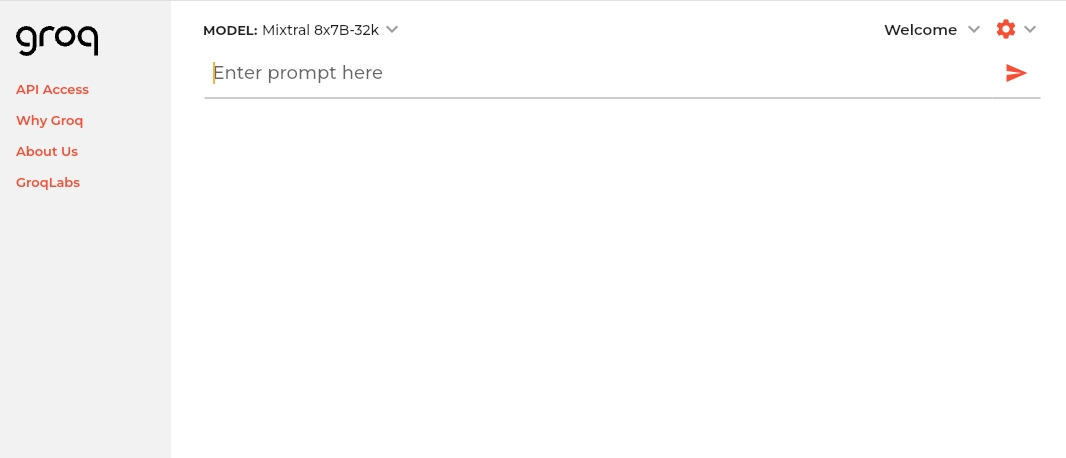
Task: Open the Welcome menu label
Action: coord(920,30)
